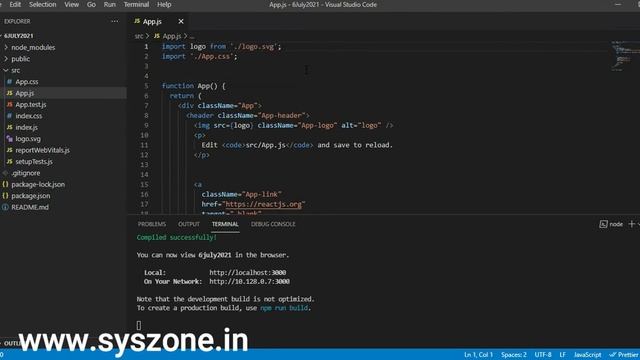Close the App.js editor tab
Screen dimensions: 640x360
181,21
